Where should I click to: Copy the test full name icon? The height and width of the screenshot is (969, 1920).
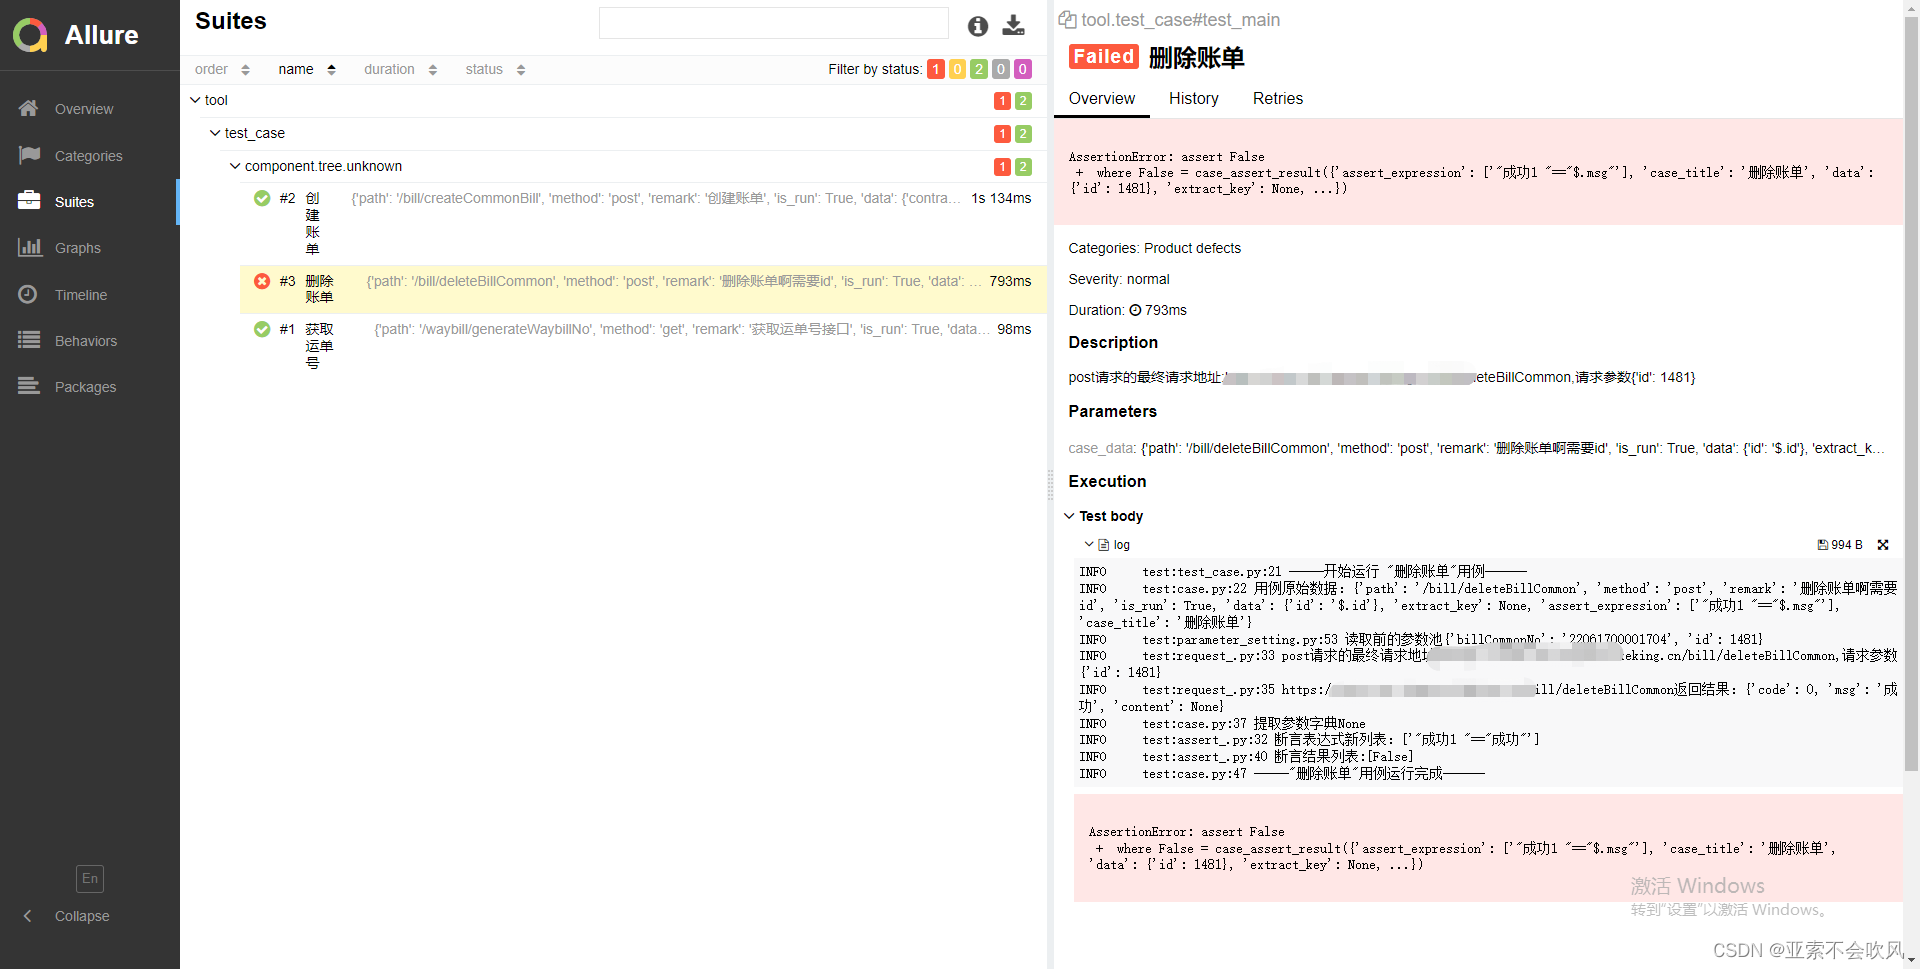[x=1068, y=20]
